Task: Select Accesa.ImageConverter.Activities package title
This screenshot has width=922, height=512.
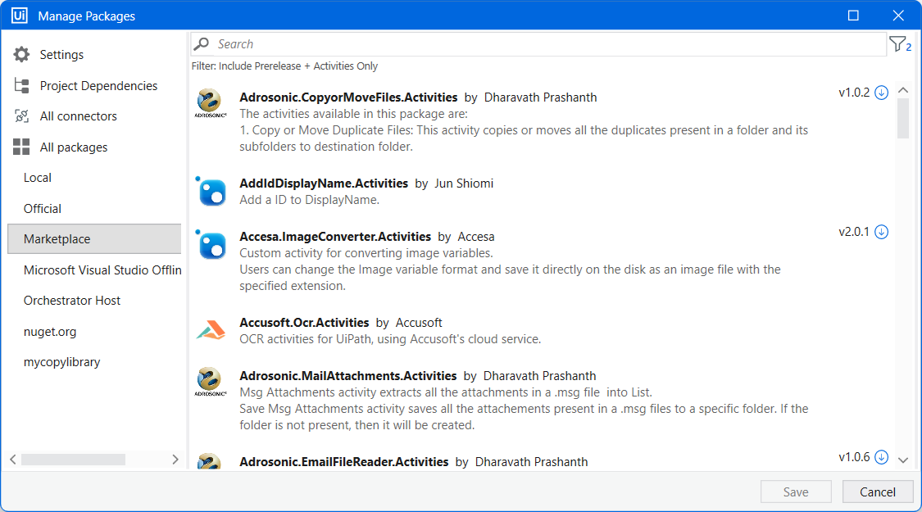Action: coord(335,236)
